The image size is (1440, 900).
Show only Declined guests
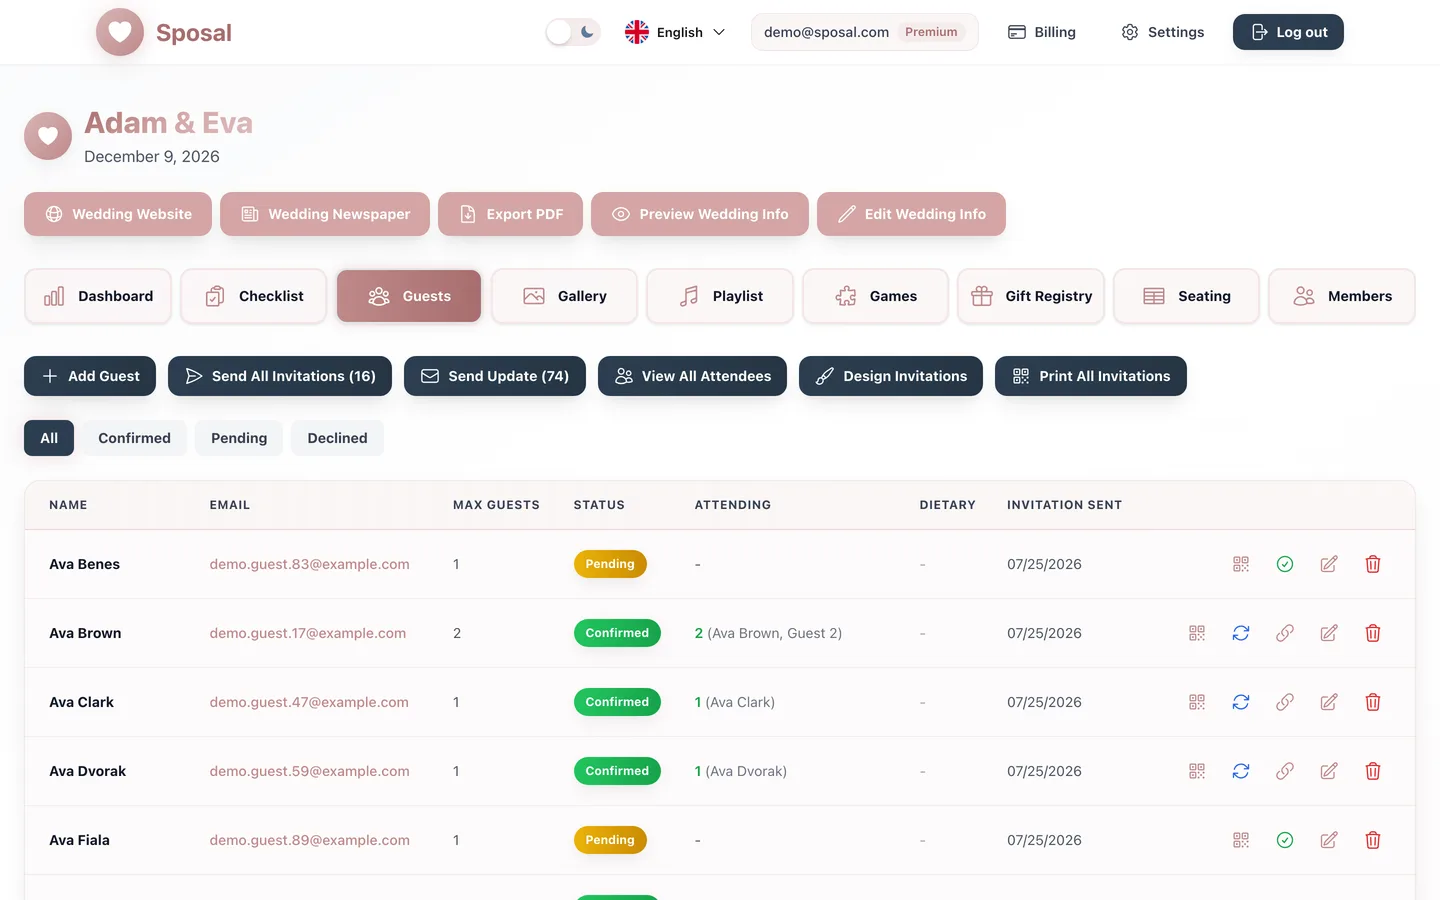[337, 438]
